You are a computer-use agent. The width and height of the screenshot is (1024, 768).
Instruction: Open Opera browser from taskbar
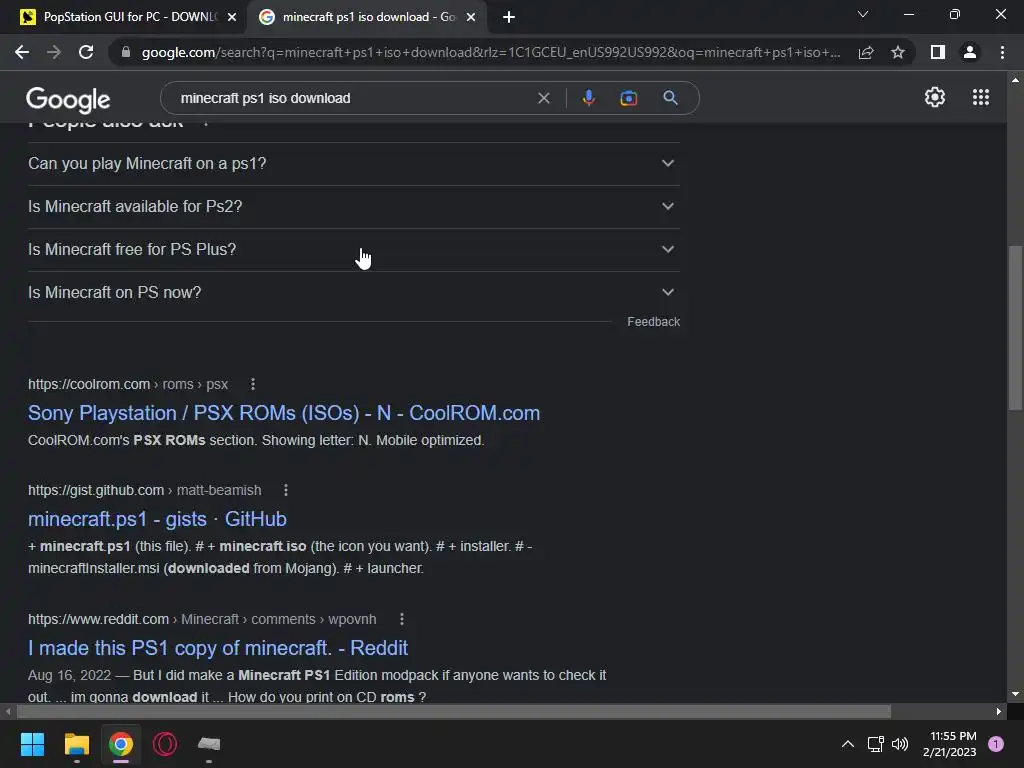coord(165,744)
